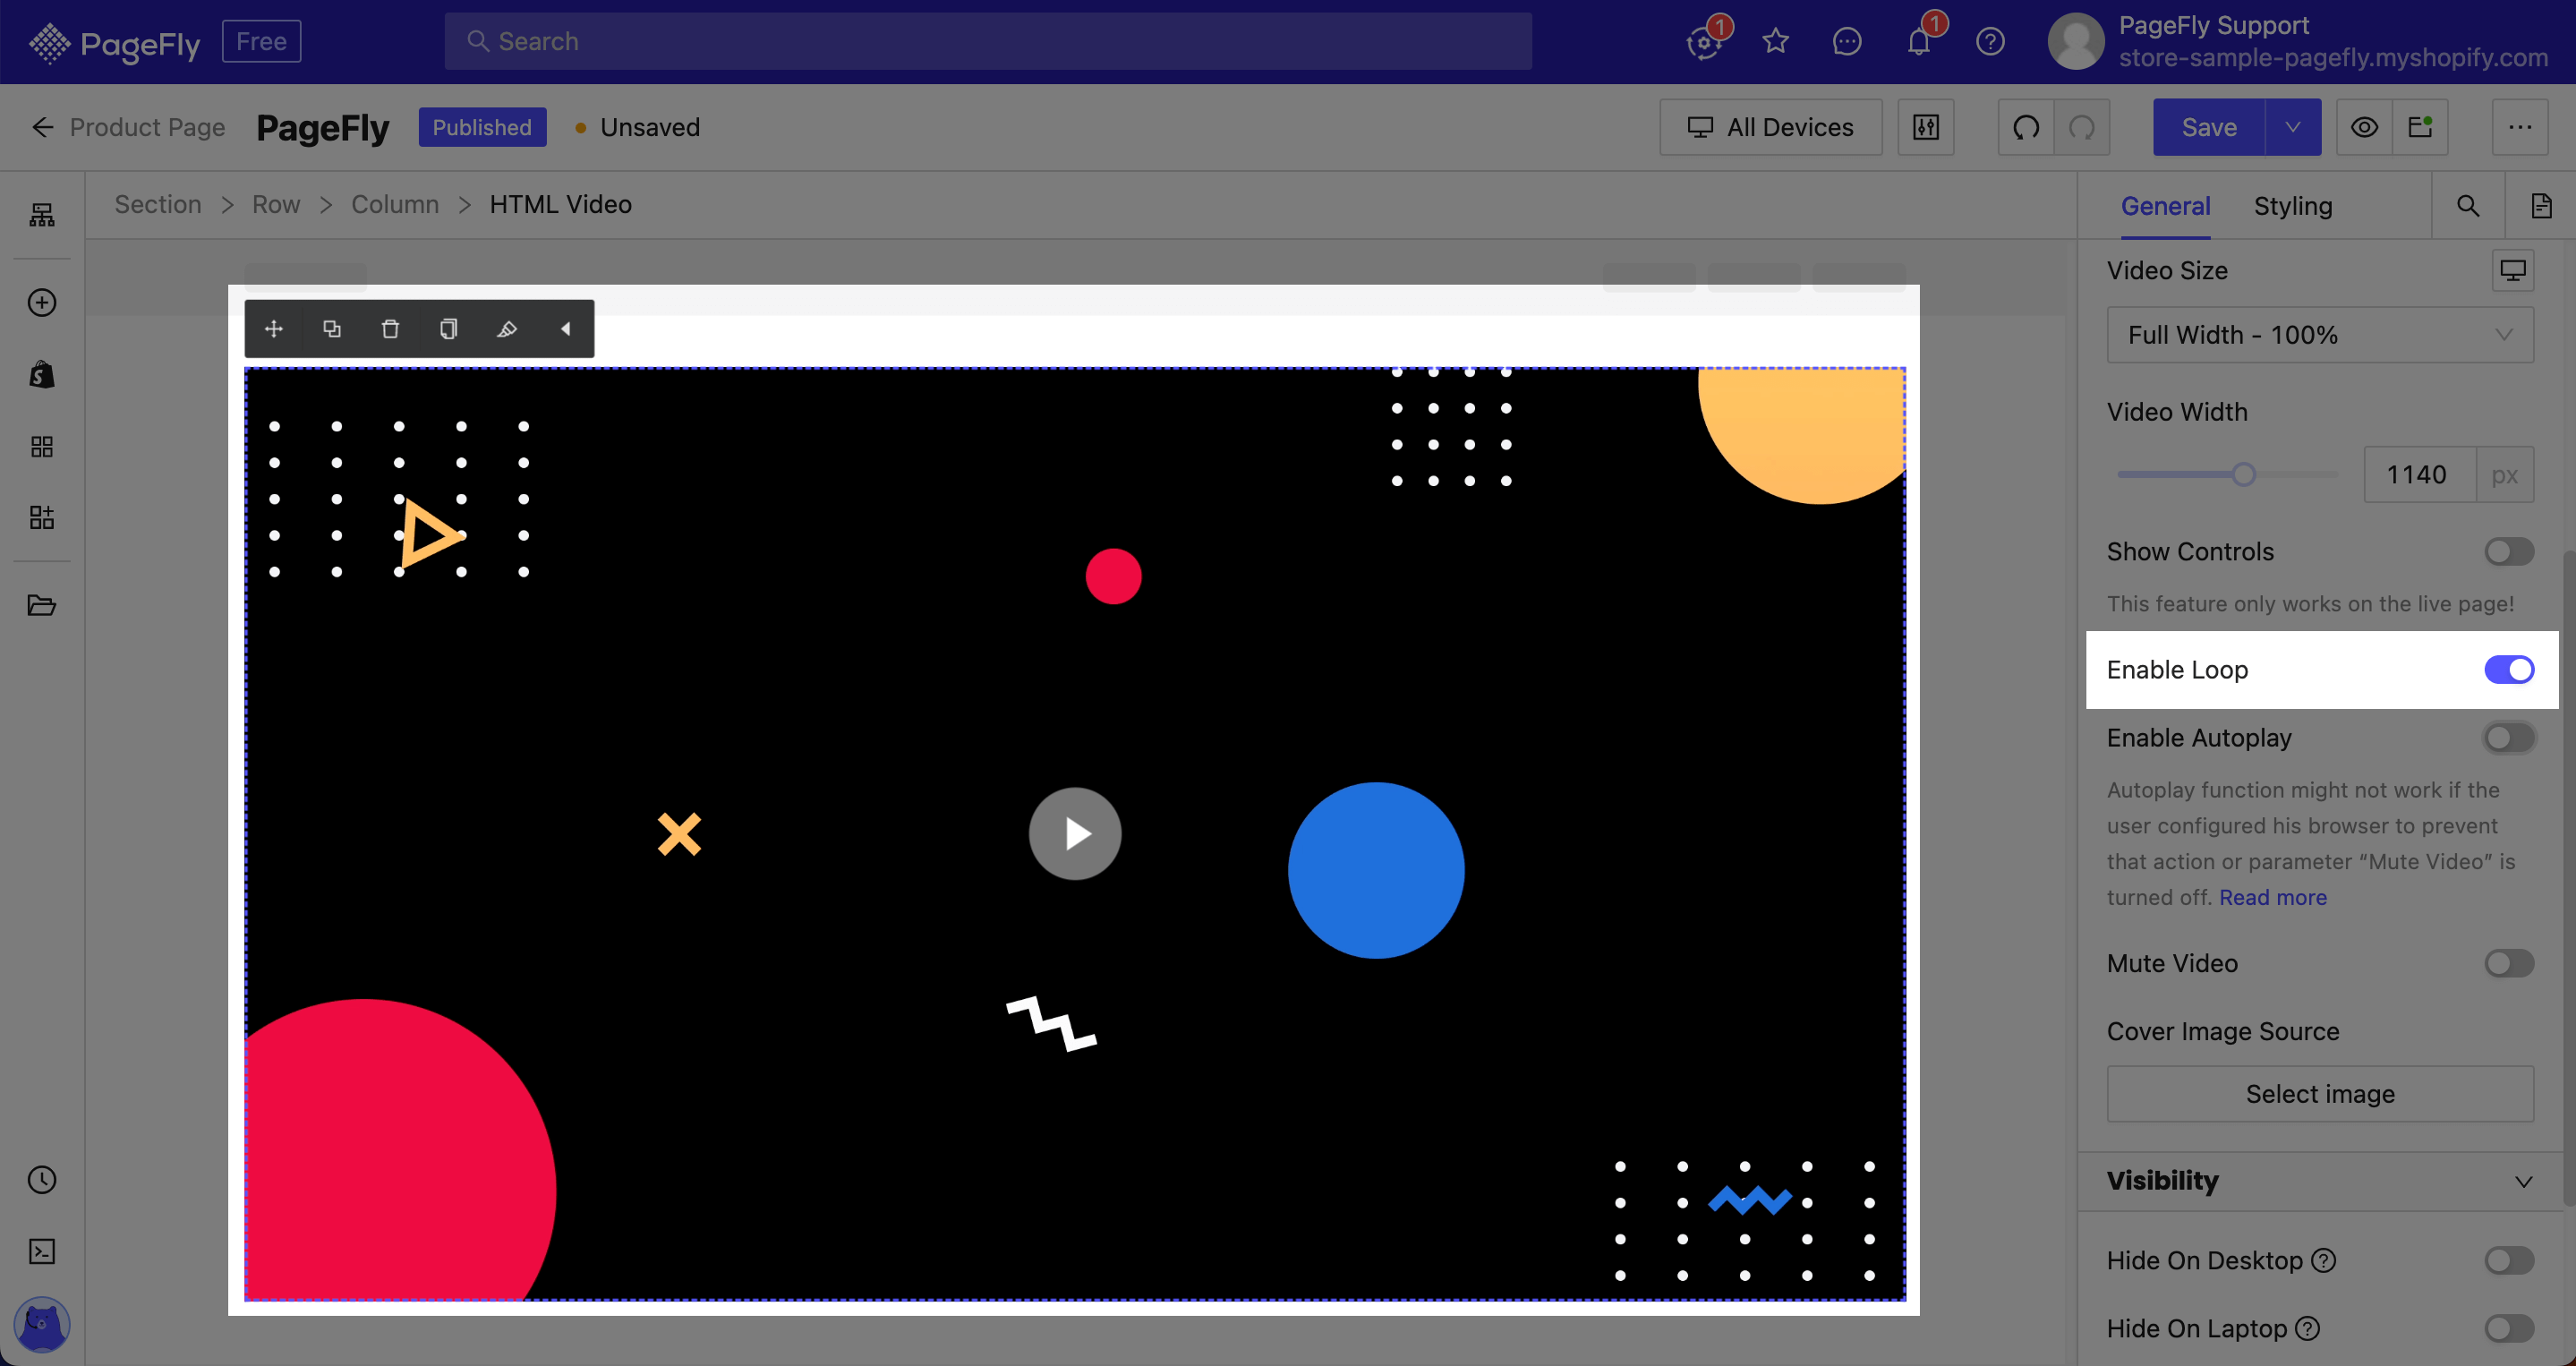2576x1366 pixels.
Task: Open the document icon in inspector header
Action: point(2541,206)
